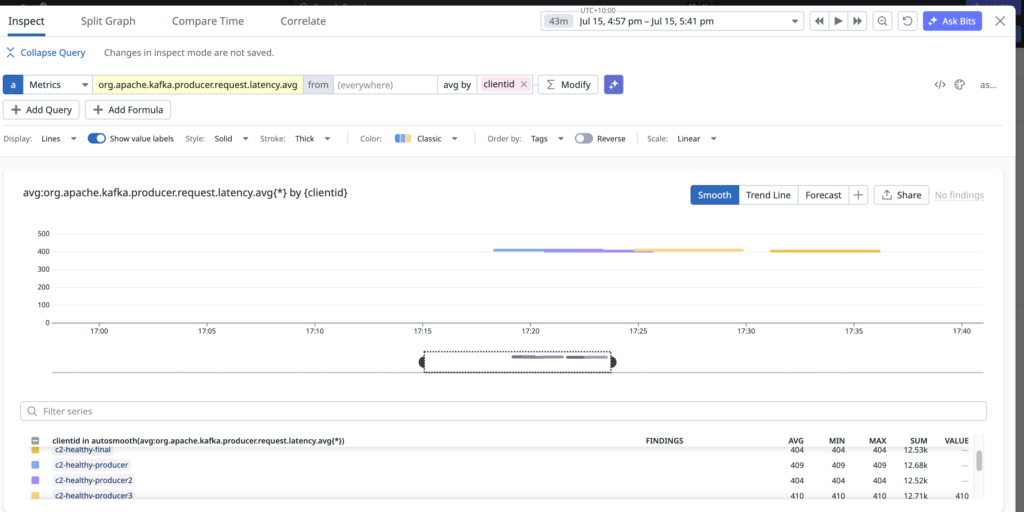The width and height of the screenshot is (1024, 512).
Task: Remove the clientid group-by tag
Action: pyautogui.click(x=524, y=84)
